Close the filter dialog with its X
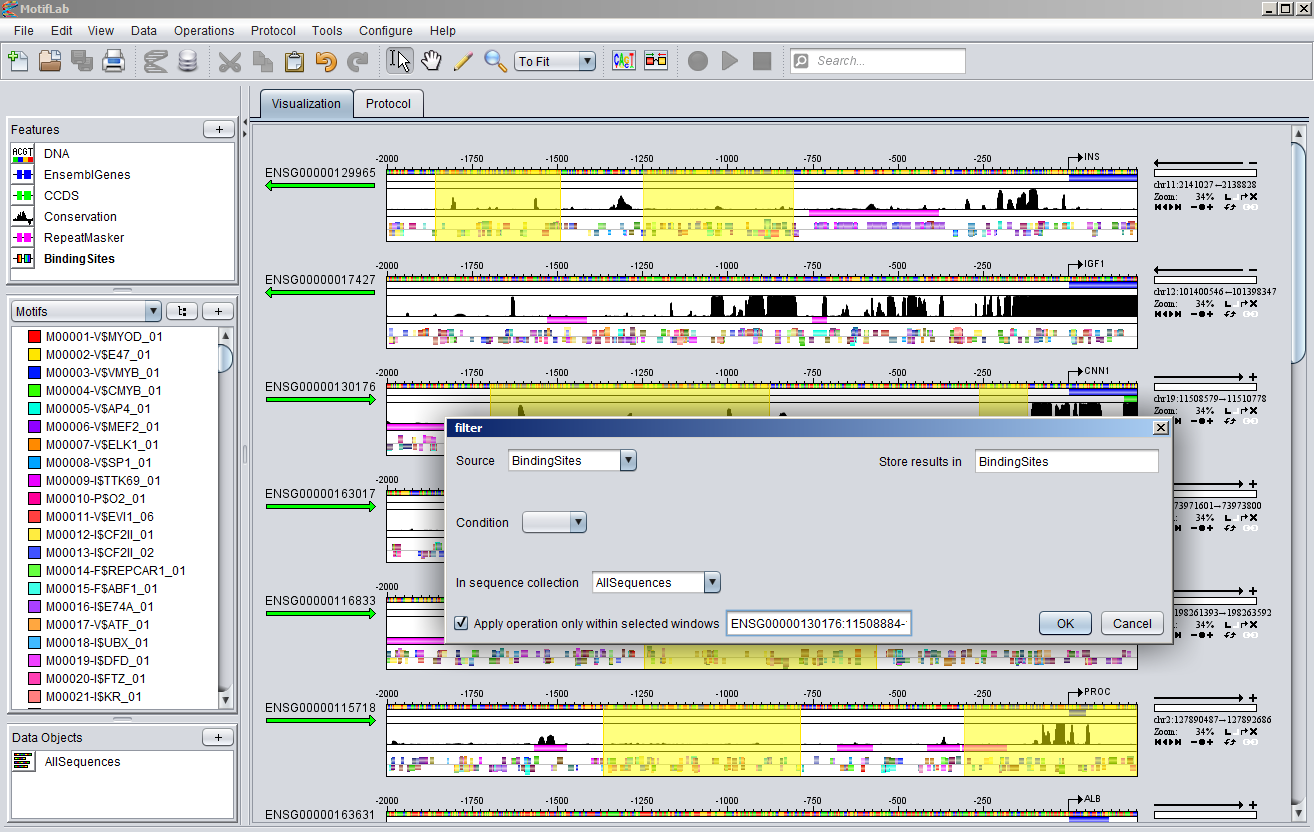The height and width of the screenshot is (832, 1314). point(1161,427)
